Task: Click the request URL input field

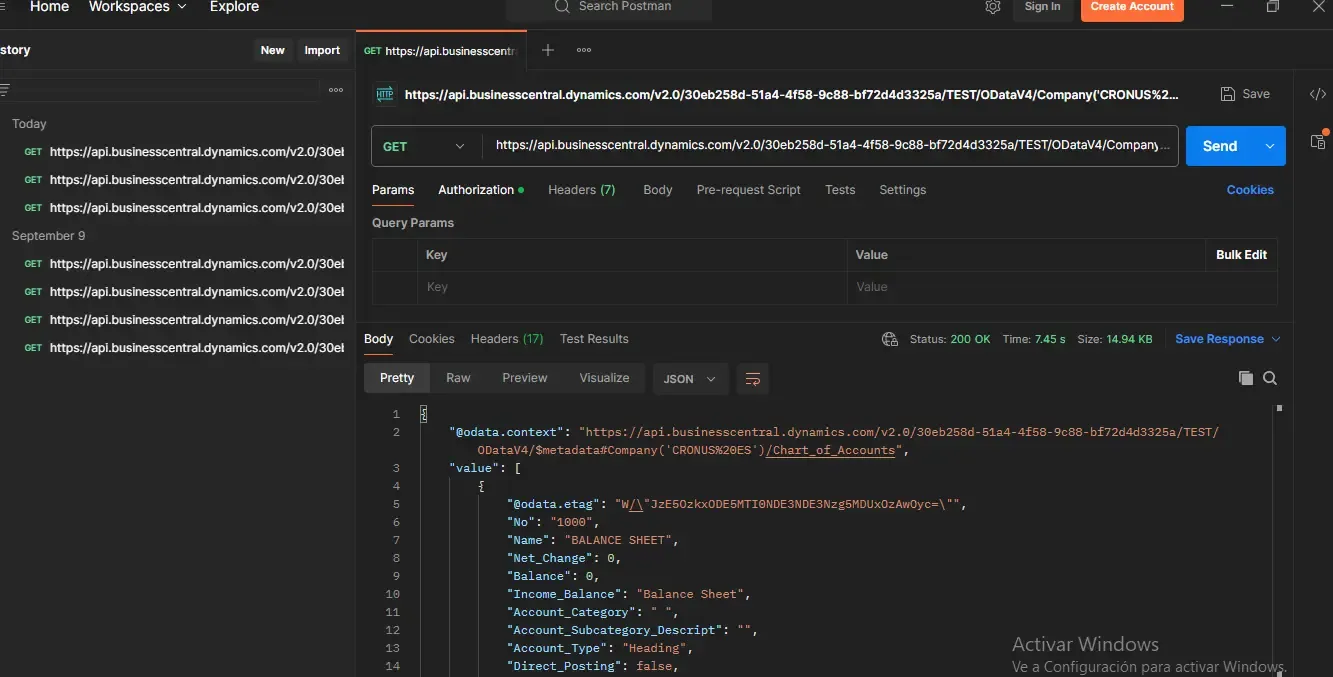Action: click(x=830, y=146)
